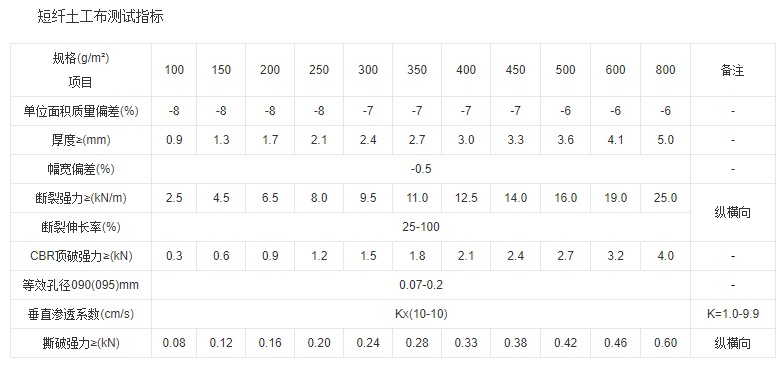Select the 等效孔径090(095)mm row label

click(81, 285)
